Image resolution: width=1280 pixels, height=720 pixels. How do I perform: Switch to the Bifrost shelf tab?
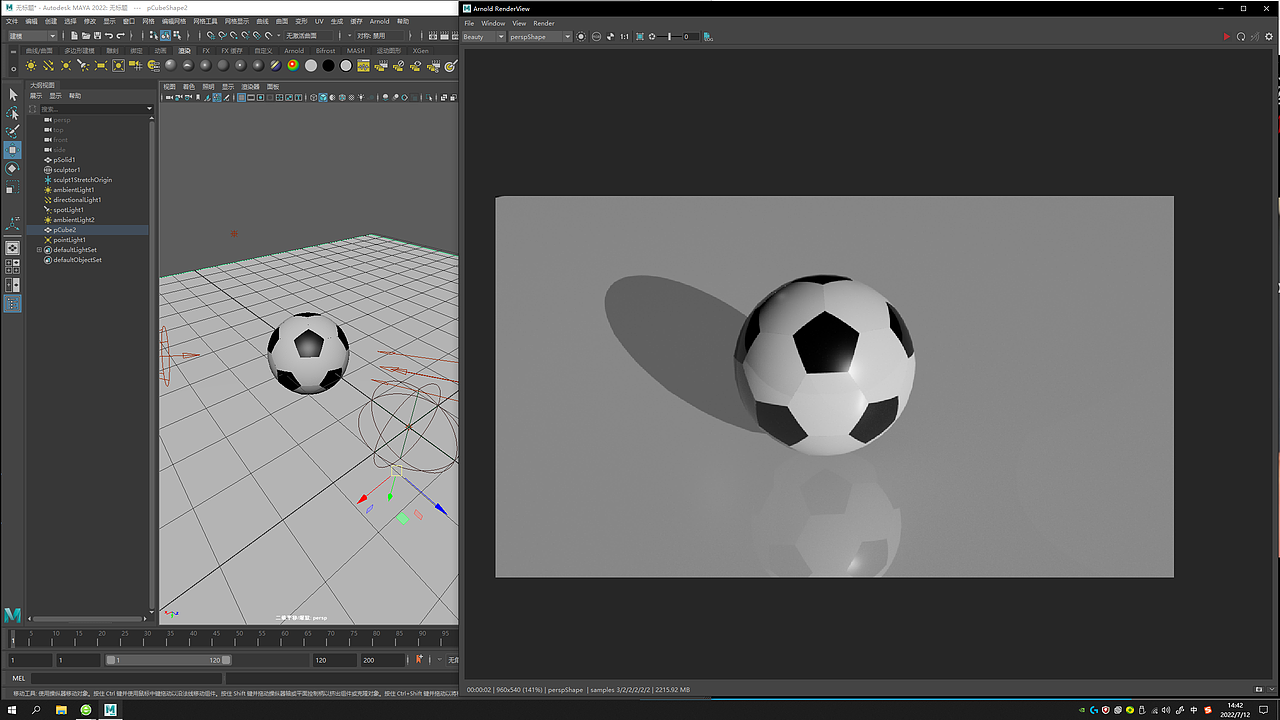[x=325, y=50]
